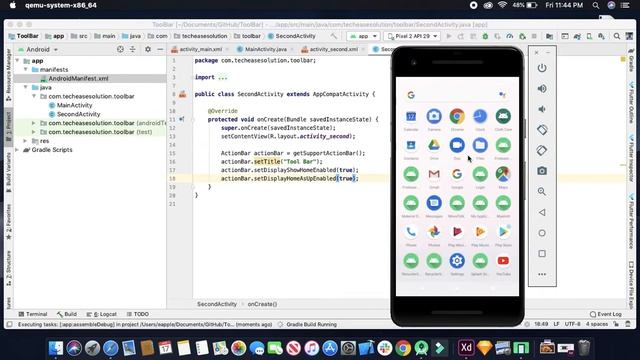Tap the emulator Back triangle button

click(542, 212)
